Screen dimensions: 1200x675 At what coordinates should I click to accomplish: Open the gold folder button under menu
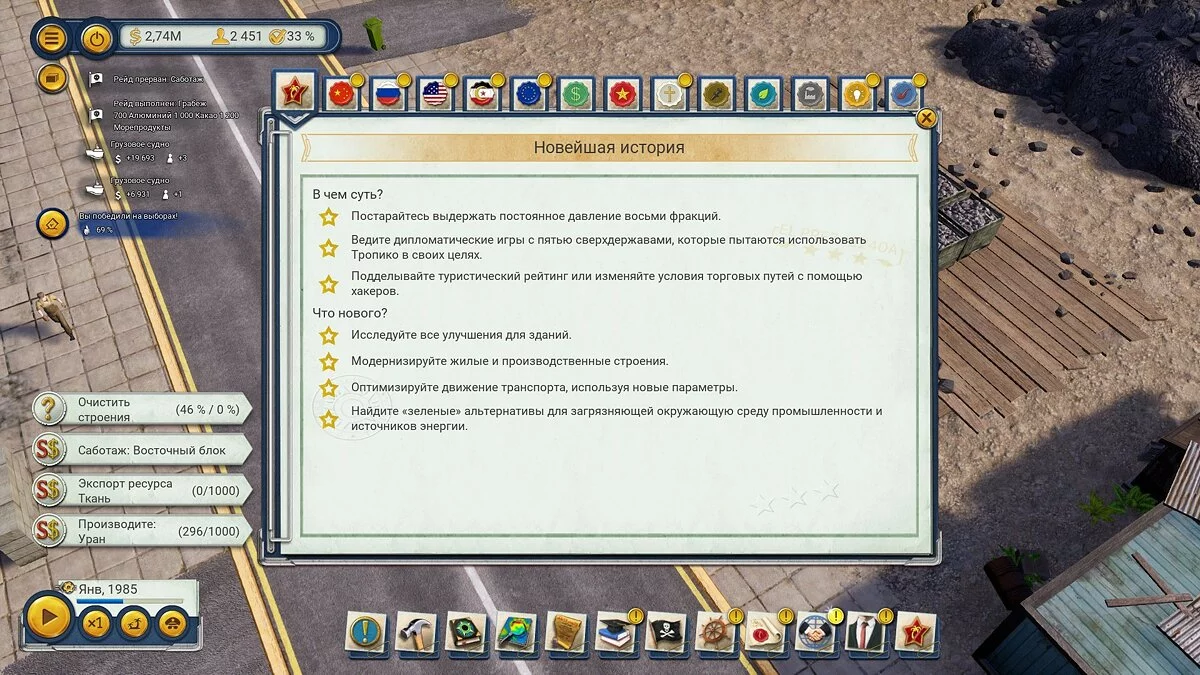[x=52, y=78]
